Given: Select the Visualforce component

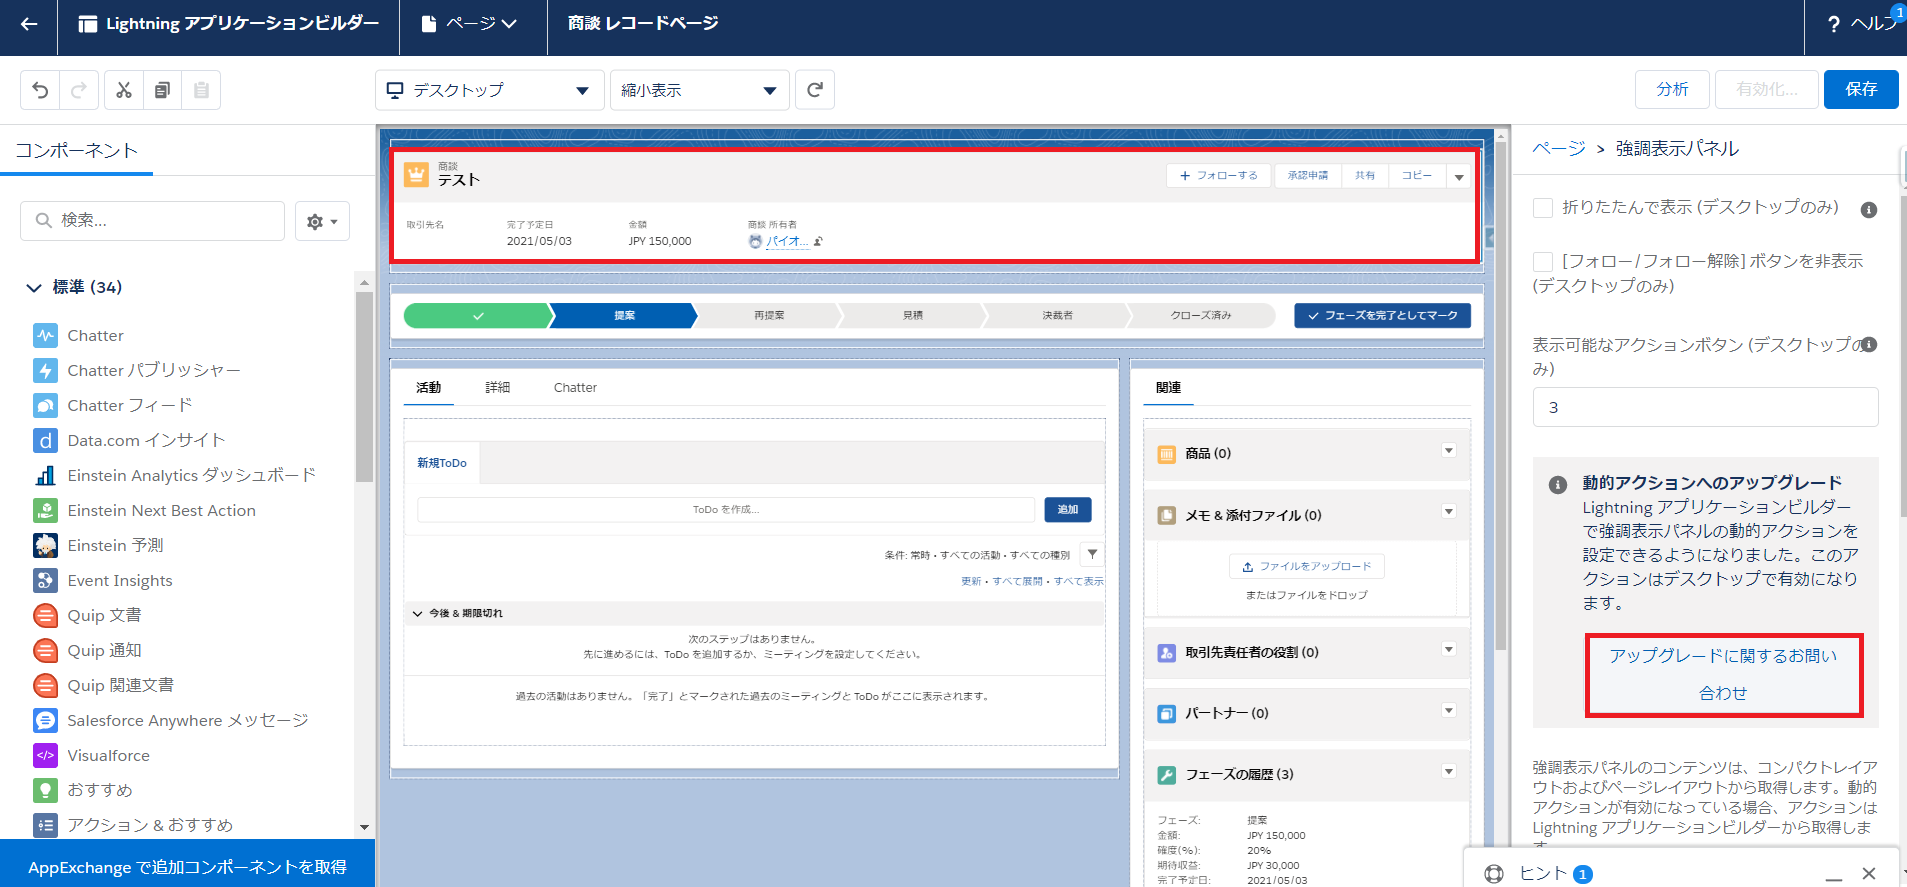Looking at the screenshot, I should (108, 756).
